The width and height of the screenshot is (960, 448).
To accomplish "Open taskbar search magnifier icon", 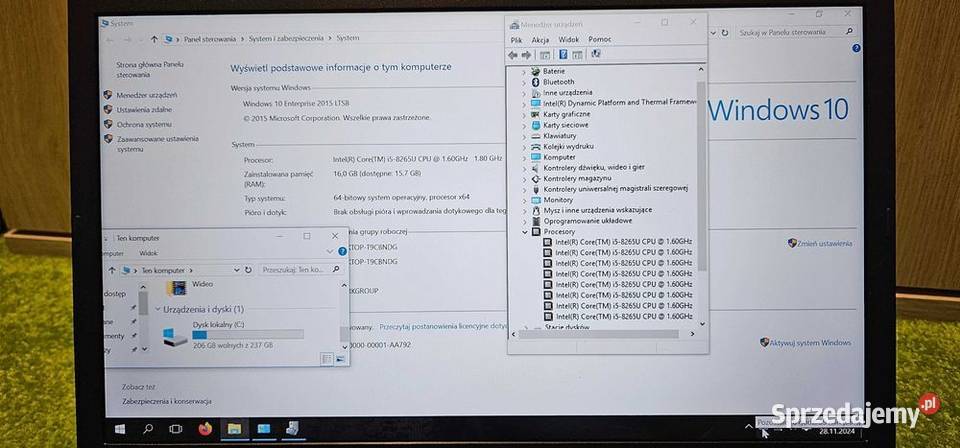I will click(x=148, y=428).
